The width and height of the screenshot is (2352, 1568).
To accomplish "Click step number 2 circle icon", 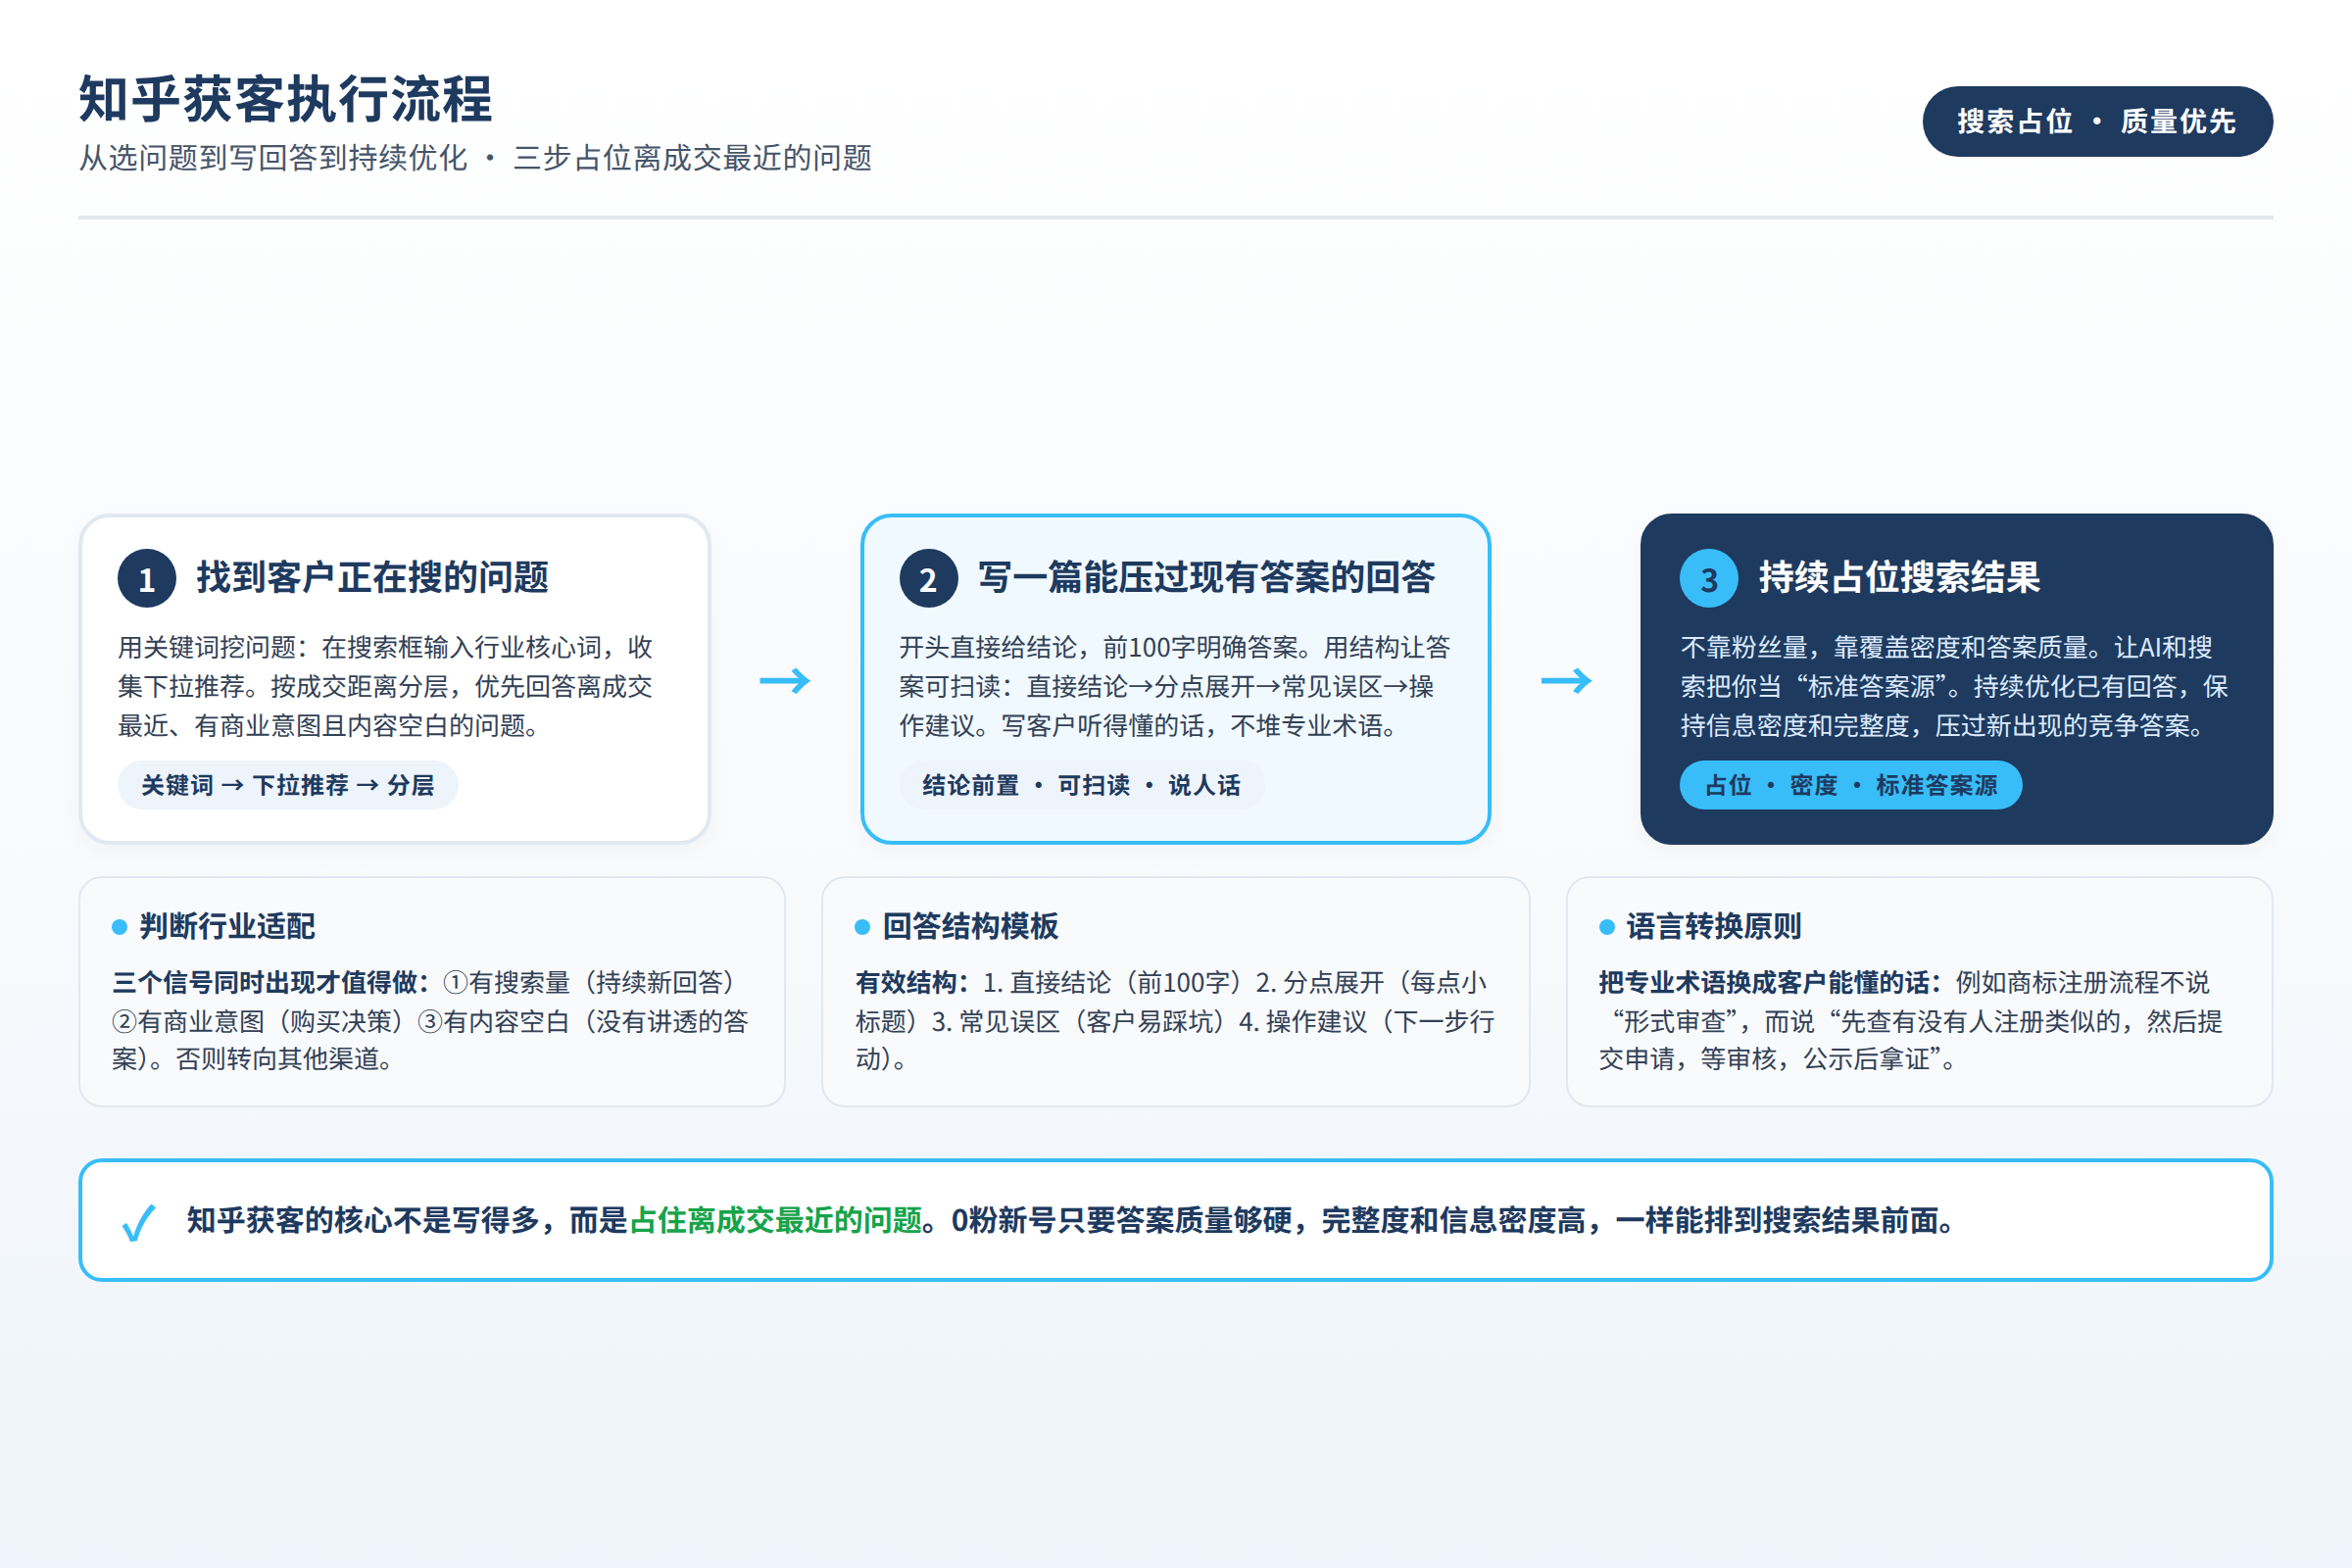I will 928,578.
